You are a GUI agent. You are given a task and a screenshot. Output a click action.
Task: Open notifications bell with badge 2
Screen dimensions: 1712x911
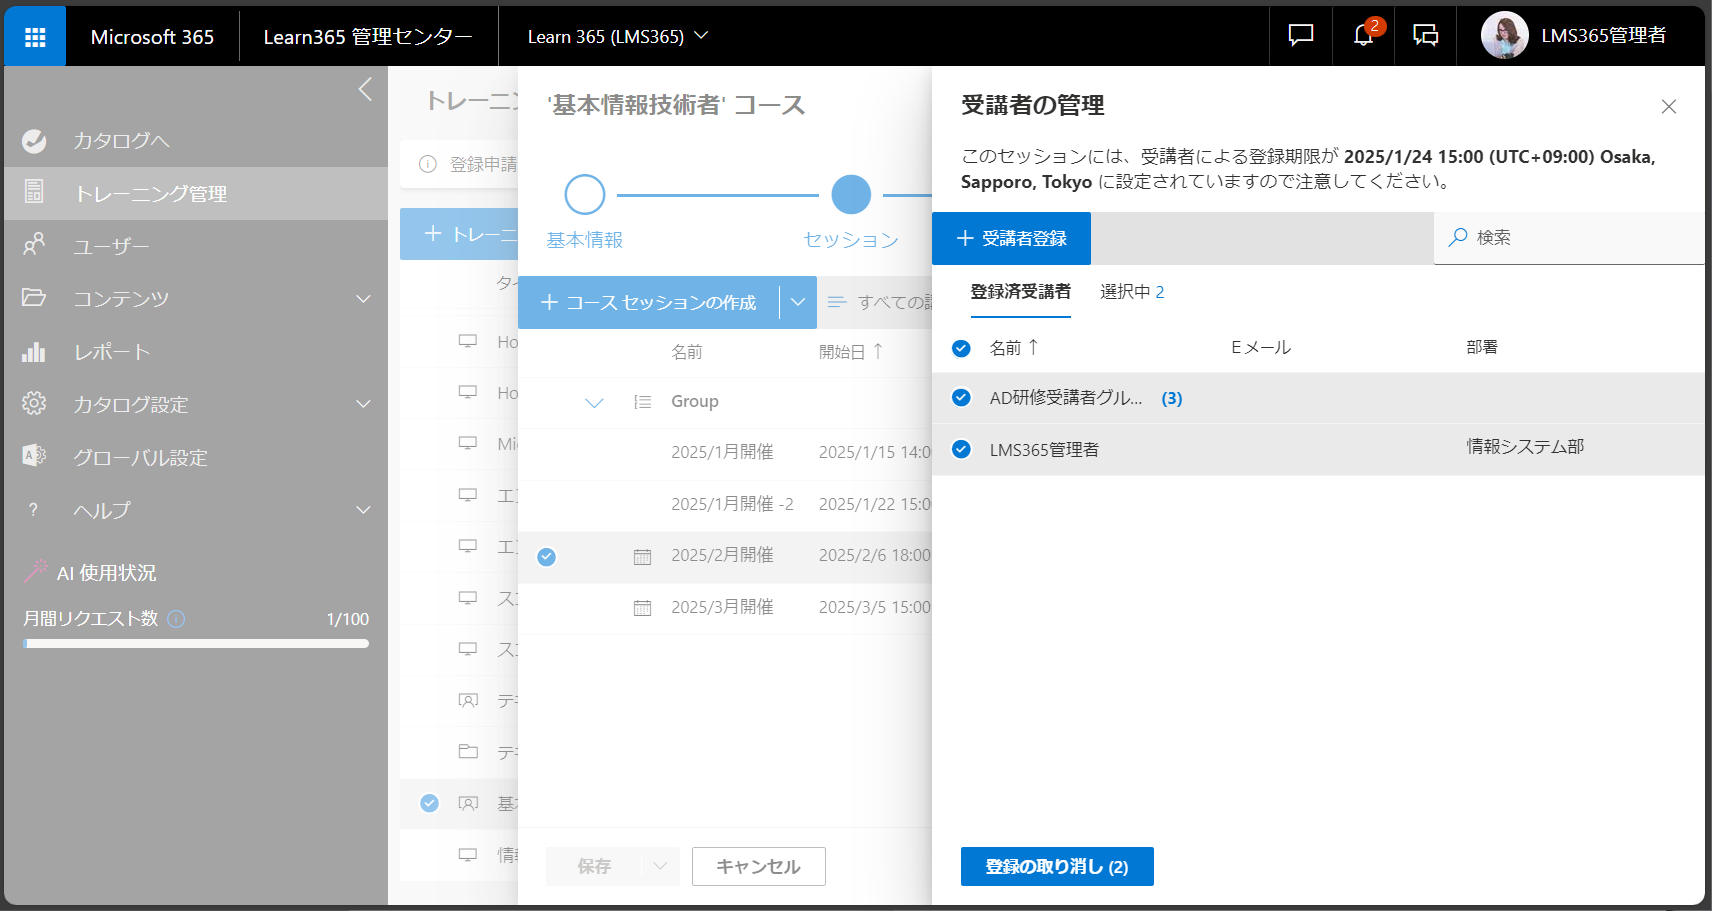point(1363,36)
